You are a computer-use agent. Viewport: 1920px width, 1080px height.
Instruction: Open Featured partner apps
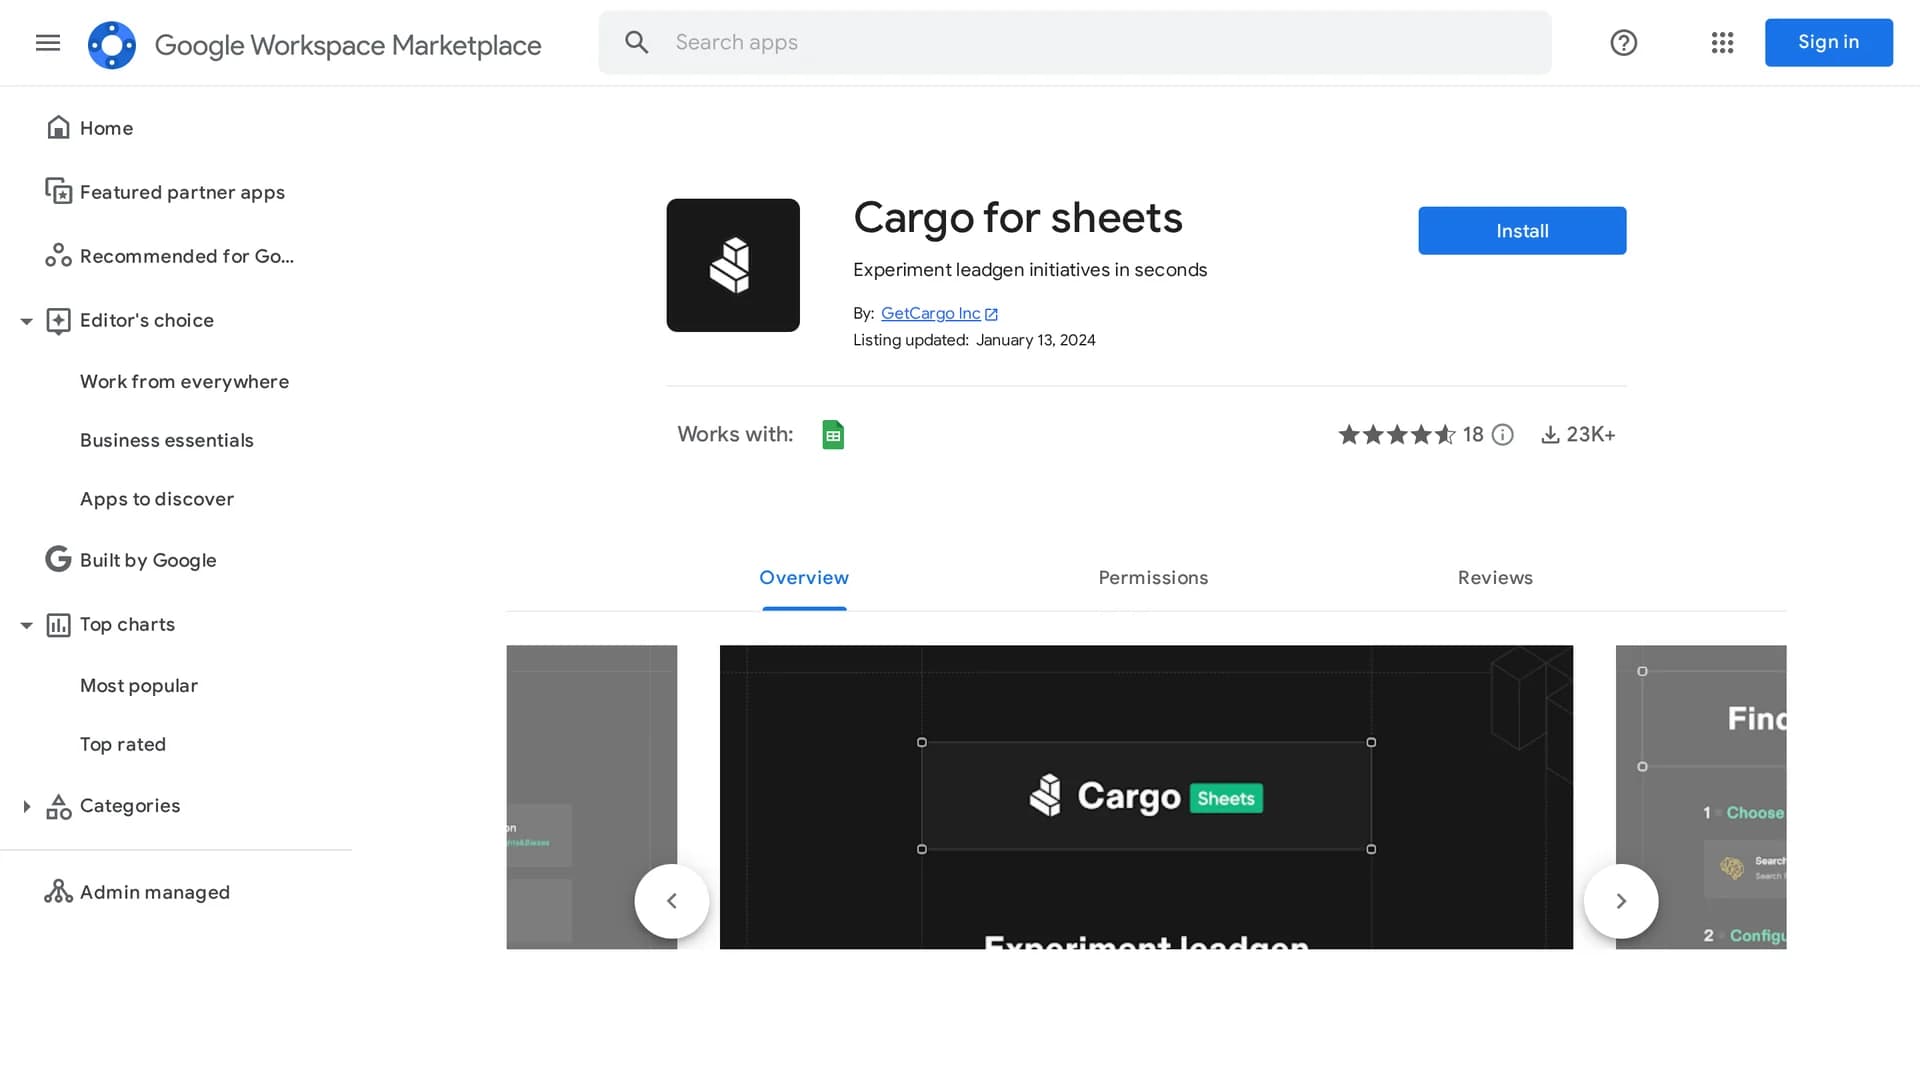click(x=182, y=192)
